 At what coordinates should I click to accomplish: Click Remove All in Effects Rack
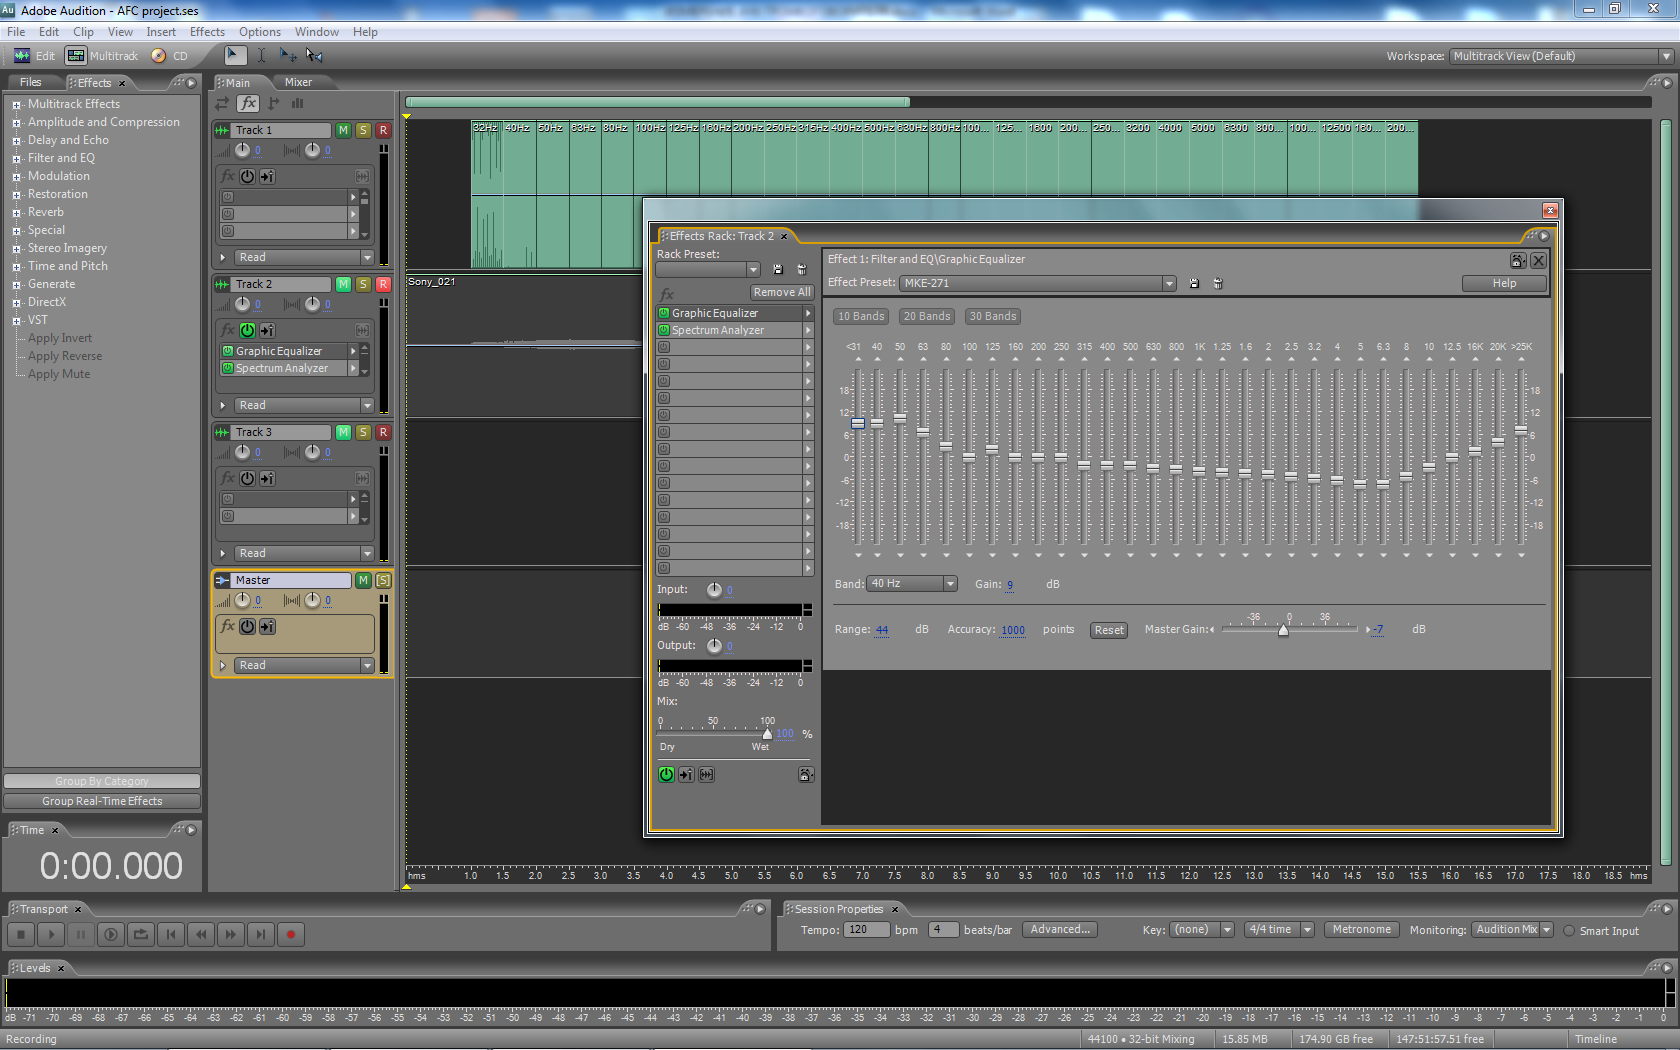point(782,292)
